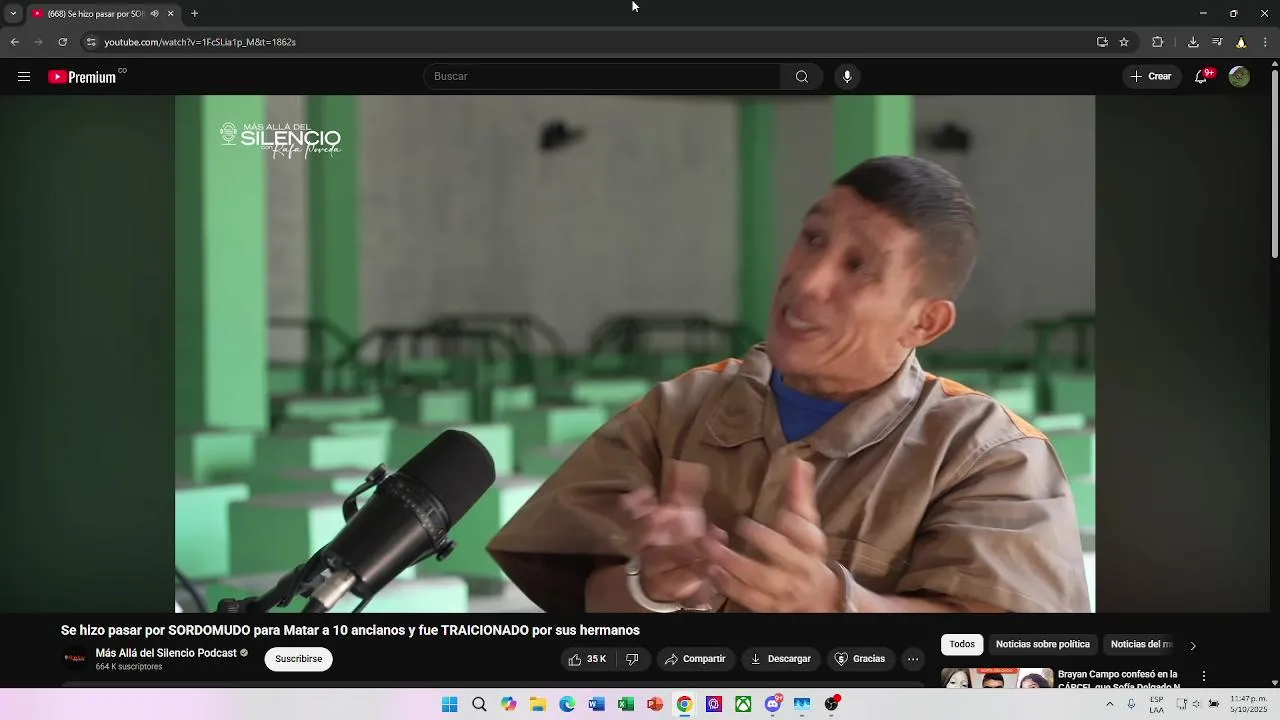Open more actions ellipsis under video

click(x=913, y=659)
